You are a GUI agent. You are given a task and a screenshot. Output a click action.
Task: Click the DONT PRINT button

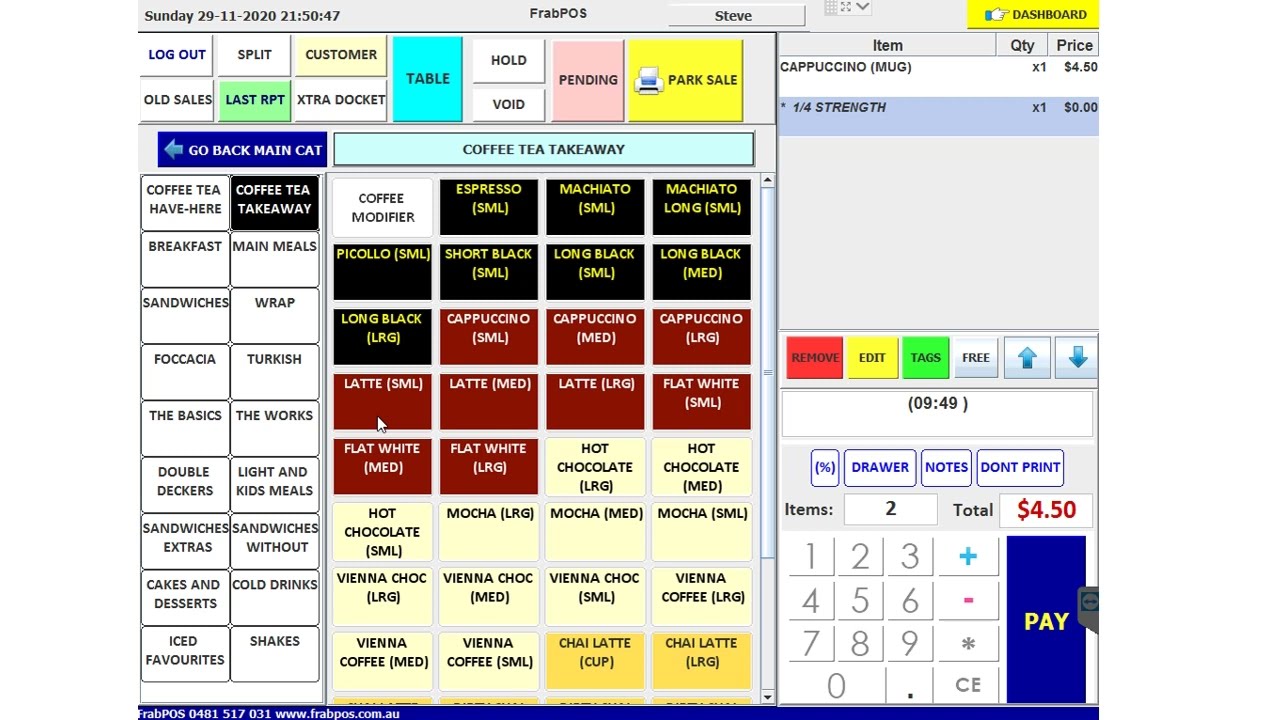1020,467
